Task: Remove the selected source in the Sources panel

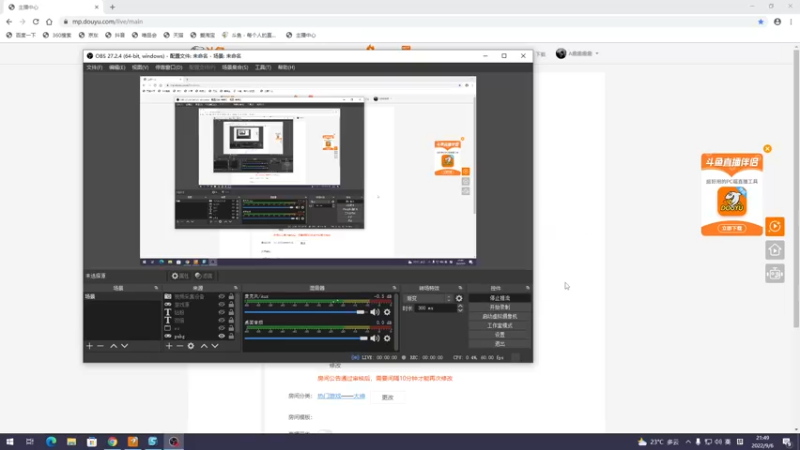Action: [x=180, y=346]
